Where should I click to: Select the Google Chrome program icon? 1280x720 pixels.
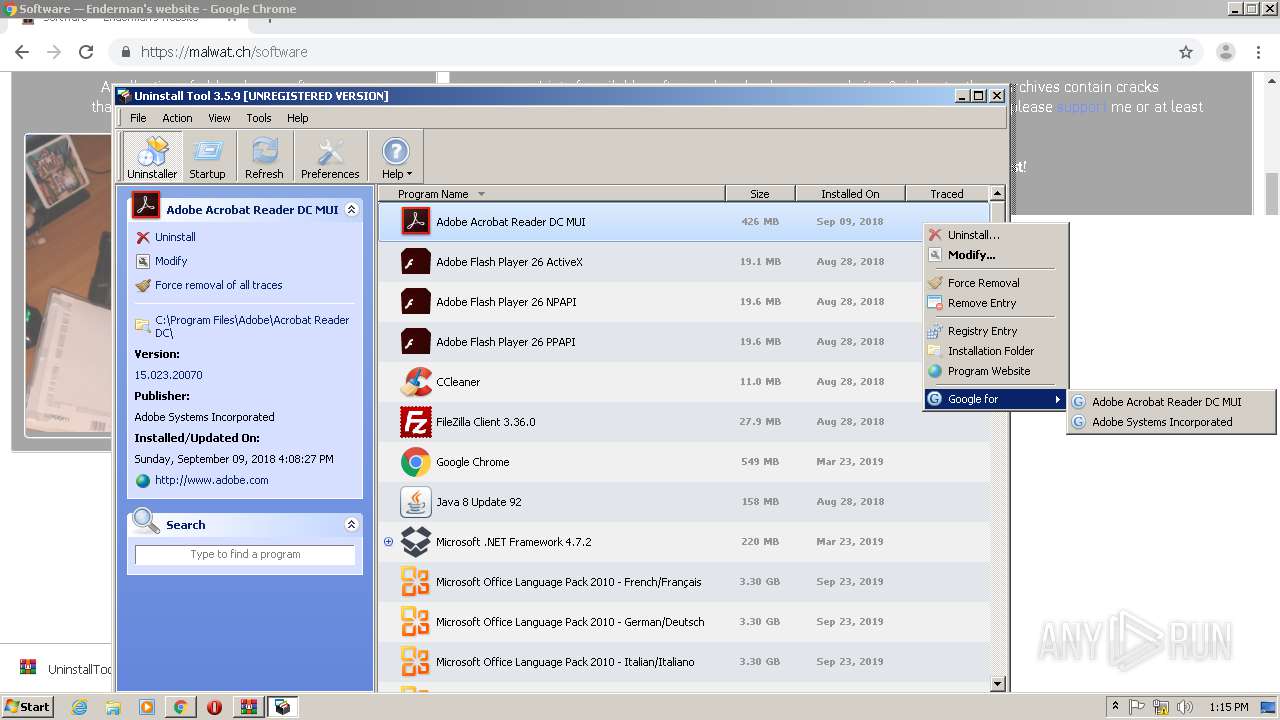tap(416, 462)
